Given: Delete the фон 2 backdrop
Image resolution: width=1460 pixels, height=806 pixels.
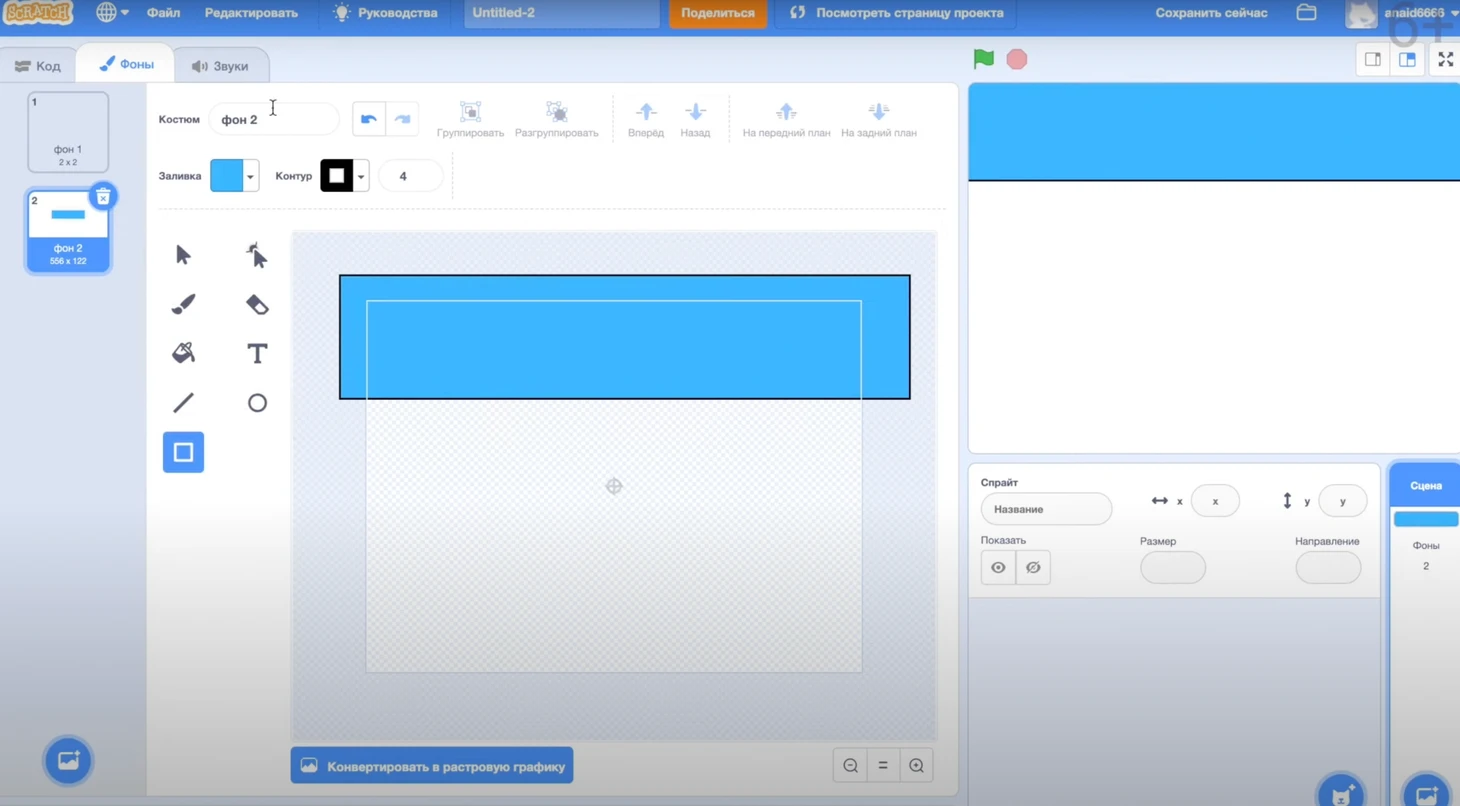Looking at the screenshot, I should coord(103,197).
